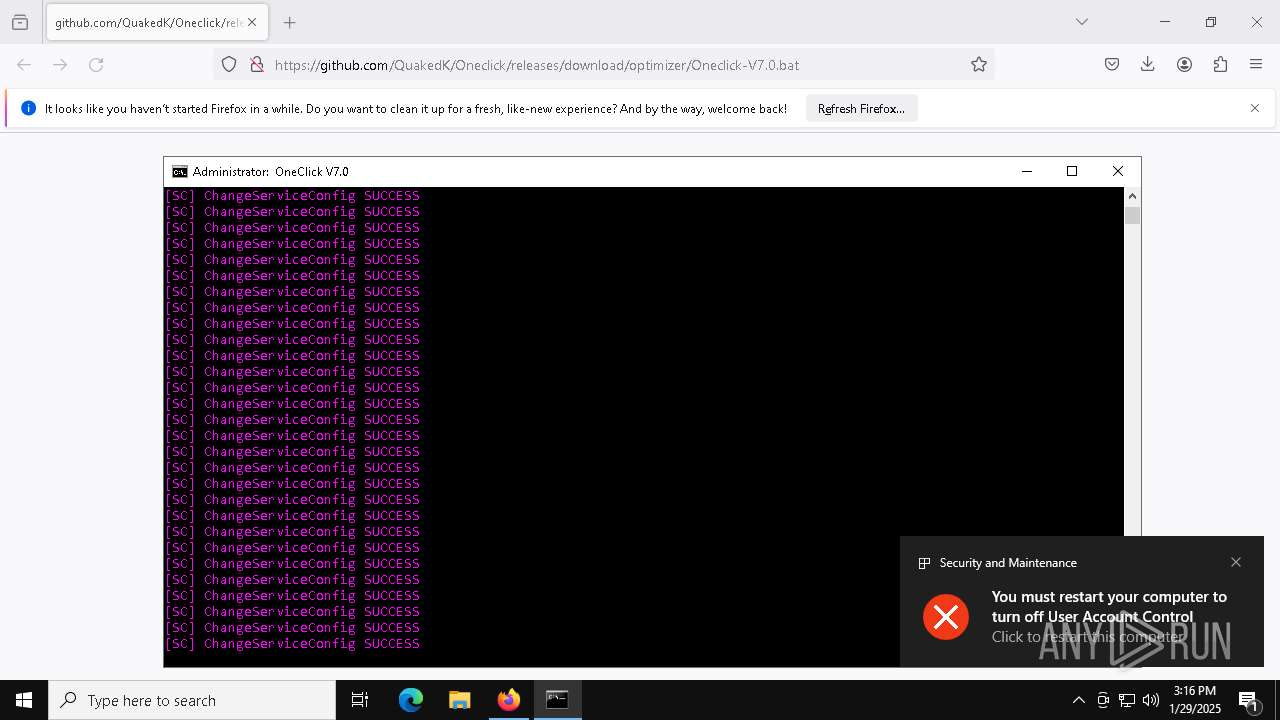Image resolution: width=1280 pixels, height=720 pixels.
Task: Open File Explorer from taskbar
Action: 460,700
